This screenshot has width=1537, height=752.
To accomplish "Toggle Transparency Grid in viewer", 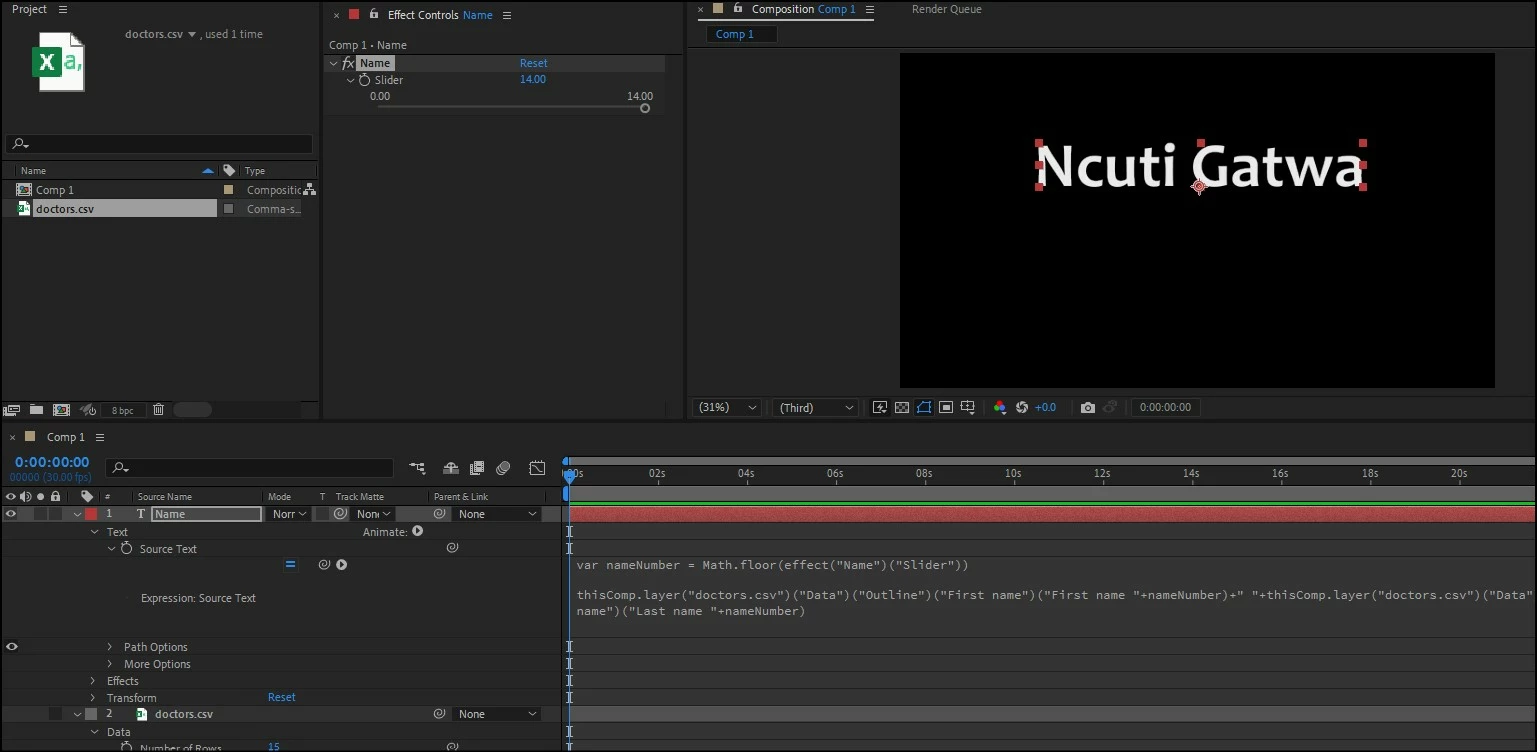I will pos(902,407).
